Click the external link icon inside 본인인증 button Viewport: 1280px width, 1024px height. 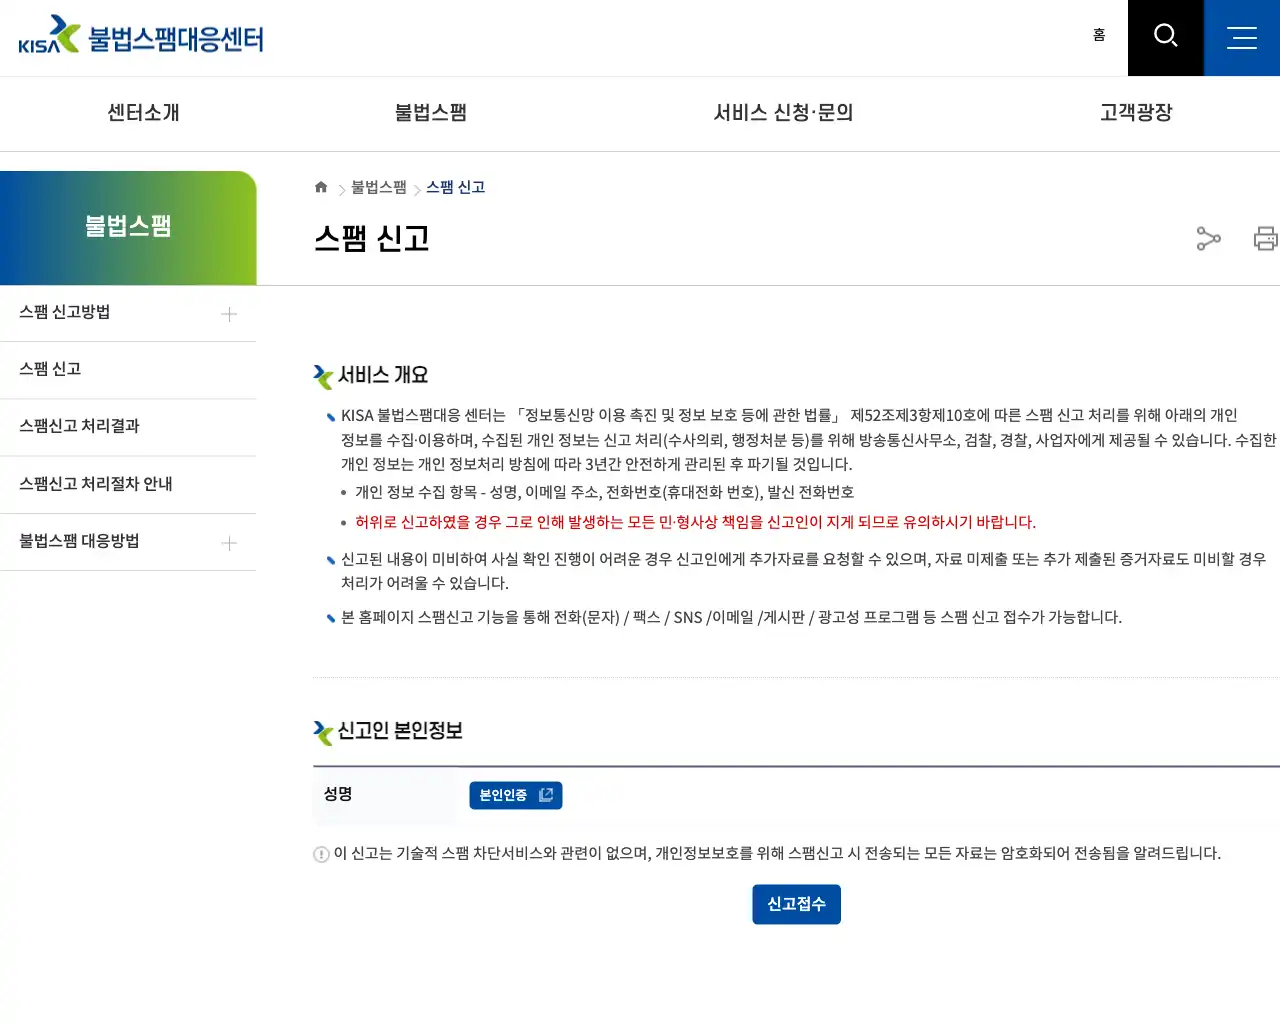[x=545, y=794]
